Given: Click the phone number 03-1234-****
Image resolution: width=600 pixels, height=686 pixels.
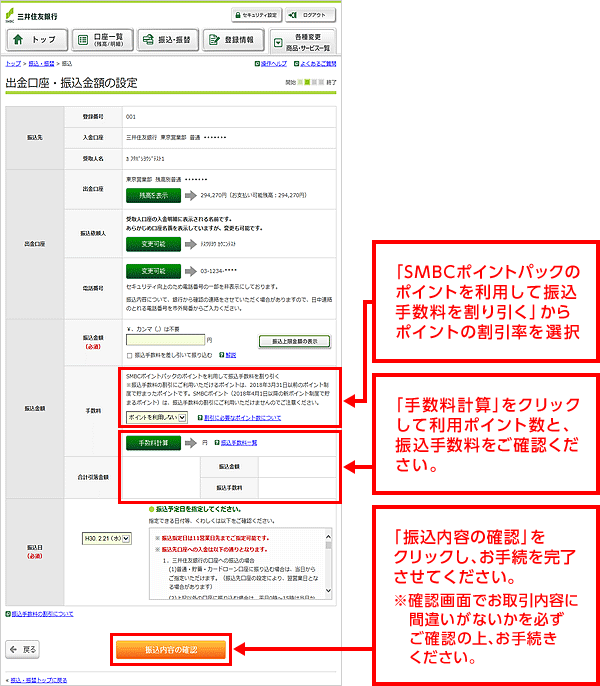Looking at the screenshot, I should (x=218, y=271).
